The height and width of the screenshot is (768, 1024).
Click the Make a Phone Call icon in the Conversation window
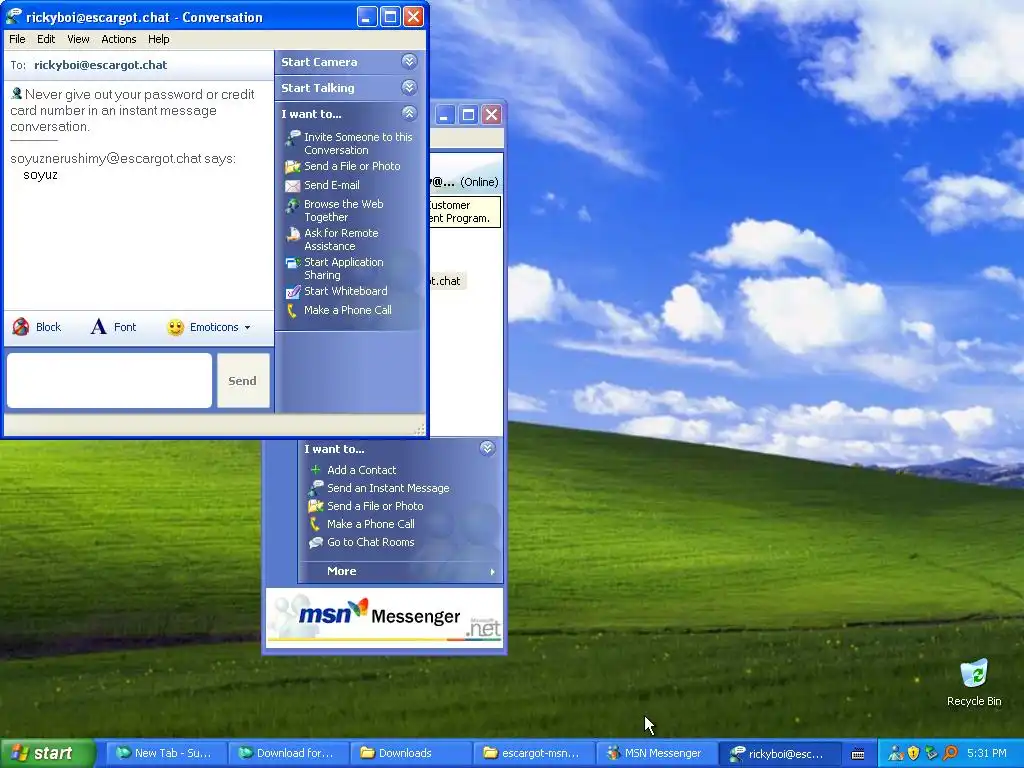[x=293, y=311]
